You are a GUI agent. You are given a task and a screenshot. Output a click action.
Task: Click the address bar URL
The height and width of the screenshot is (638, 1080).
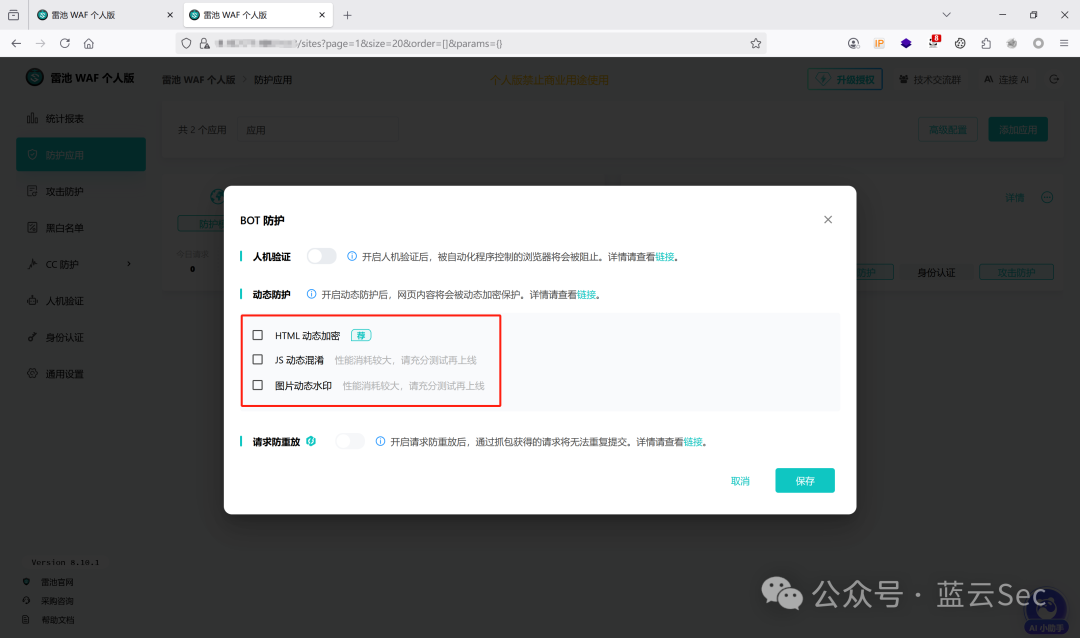pyautogui.click(x=360, y=43)
